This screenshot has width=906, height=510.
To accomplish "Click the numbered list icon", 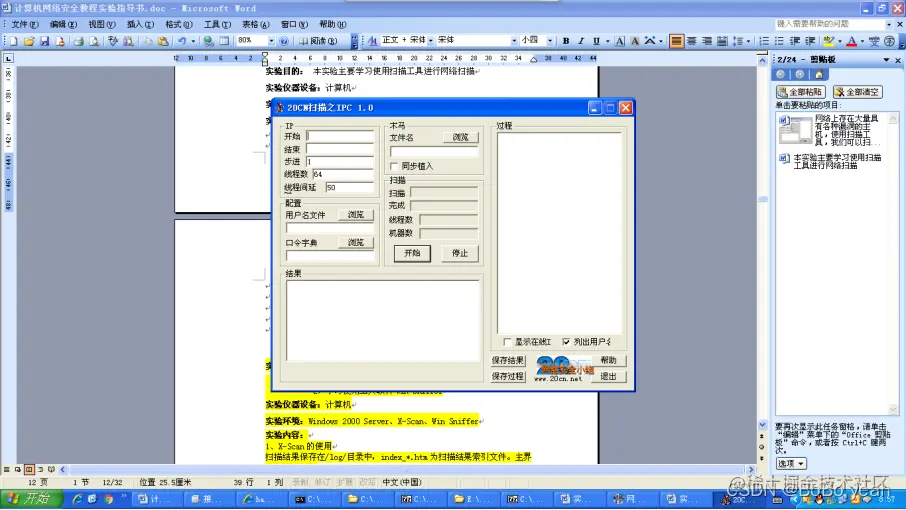I will pyautogui.click(x=764, y=40).
